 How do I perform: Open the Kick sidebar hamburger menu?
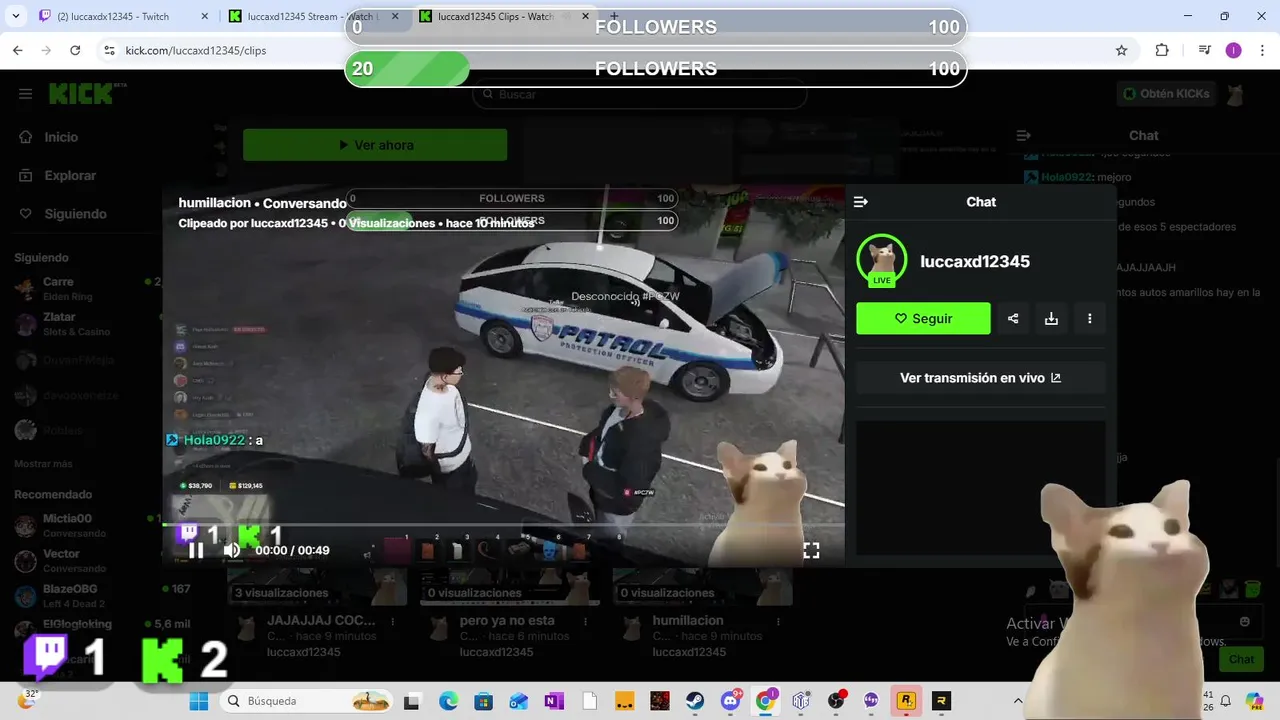(25, 94)
